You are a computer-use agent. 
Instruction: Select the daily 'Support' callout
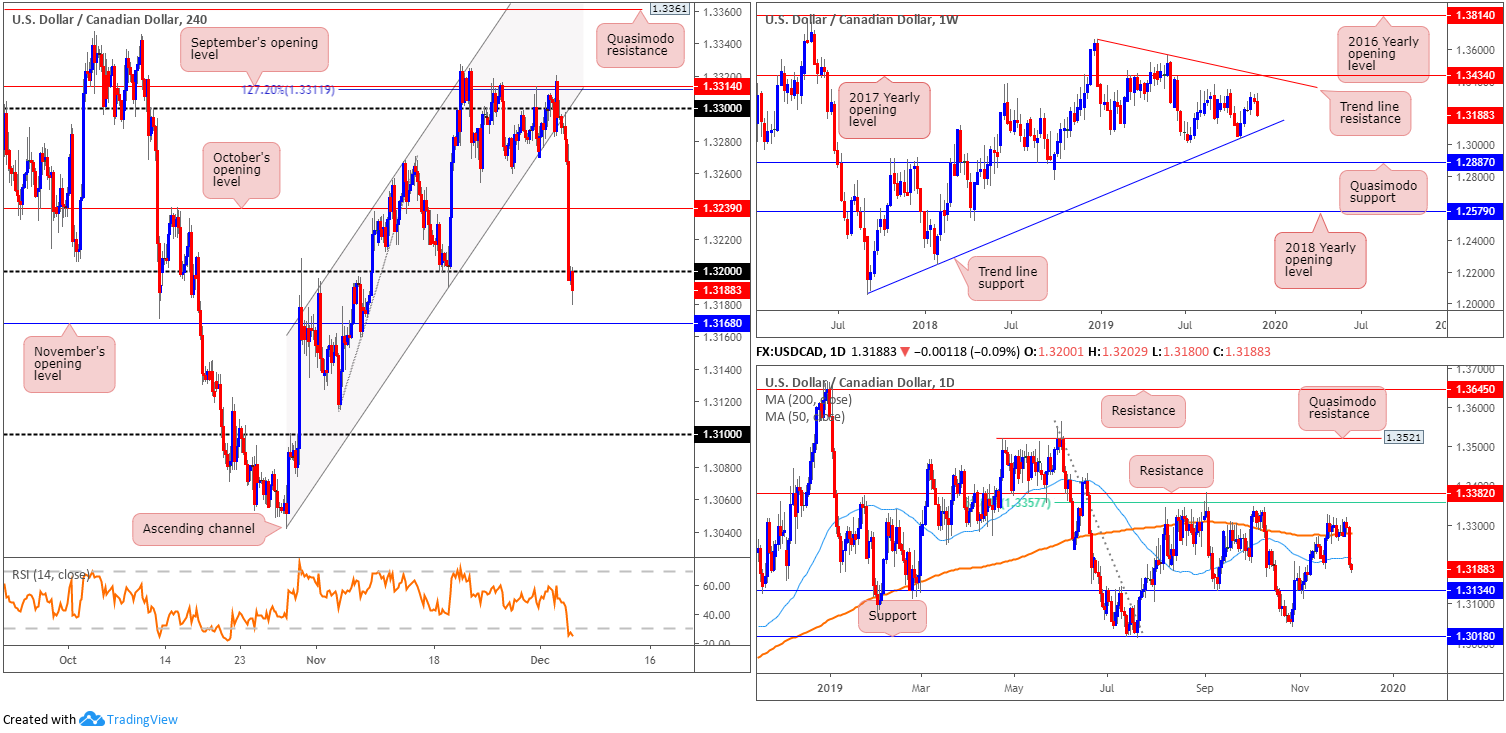click(892, 616)
